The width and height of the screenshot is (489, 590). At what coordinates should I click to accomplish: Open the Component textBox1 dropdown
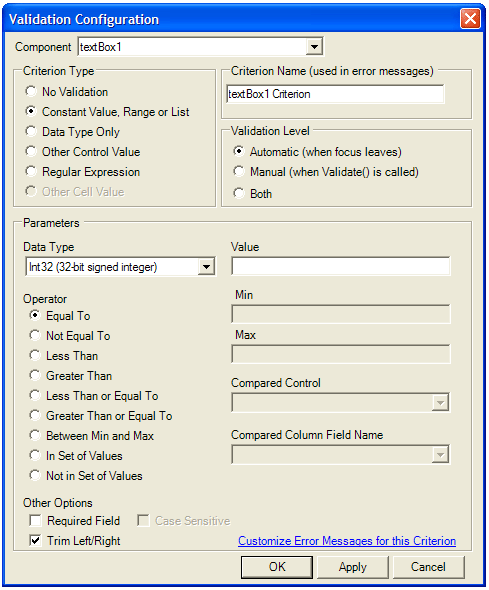[x=314, y=47]
